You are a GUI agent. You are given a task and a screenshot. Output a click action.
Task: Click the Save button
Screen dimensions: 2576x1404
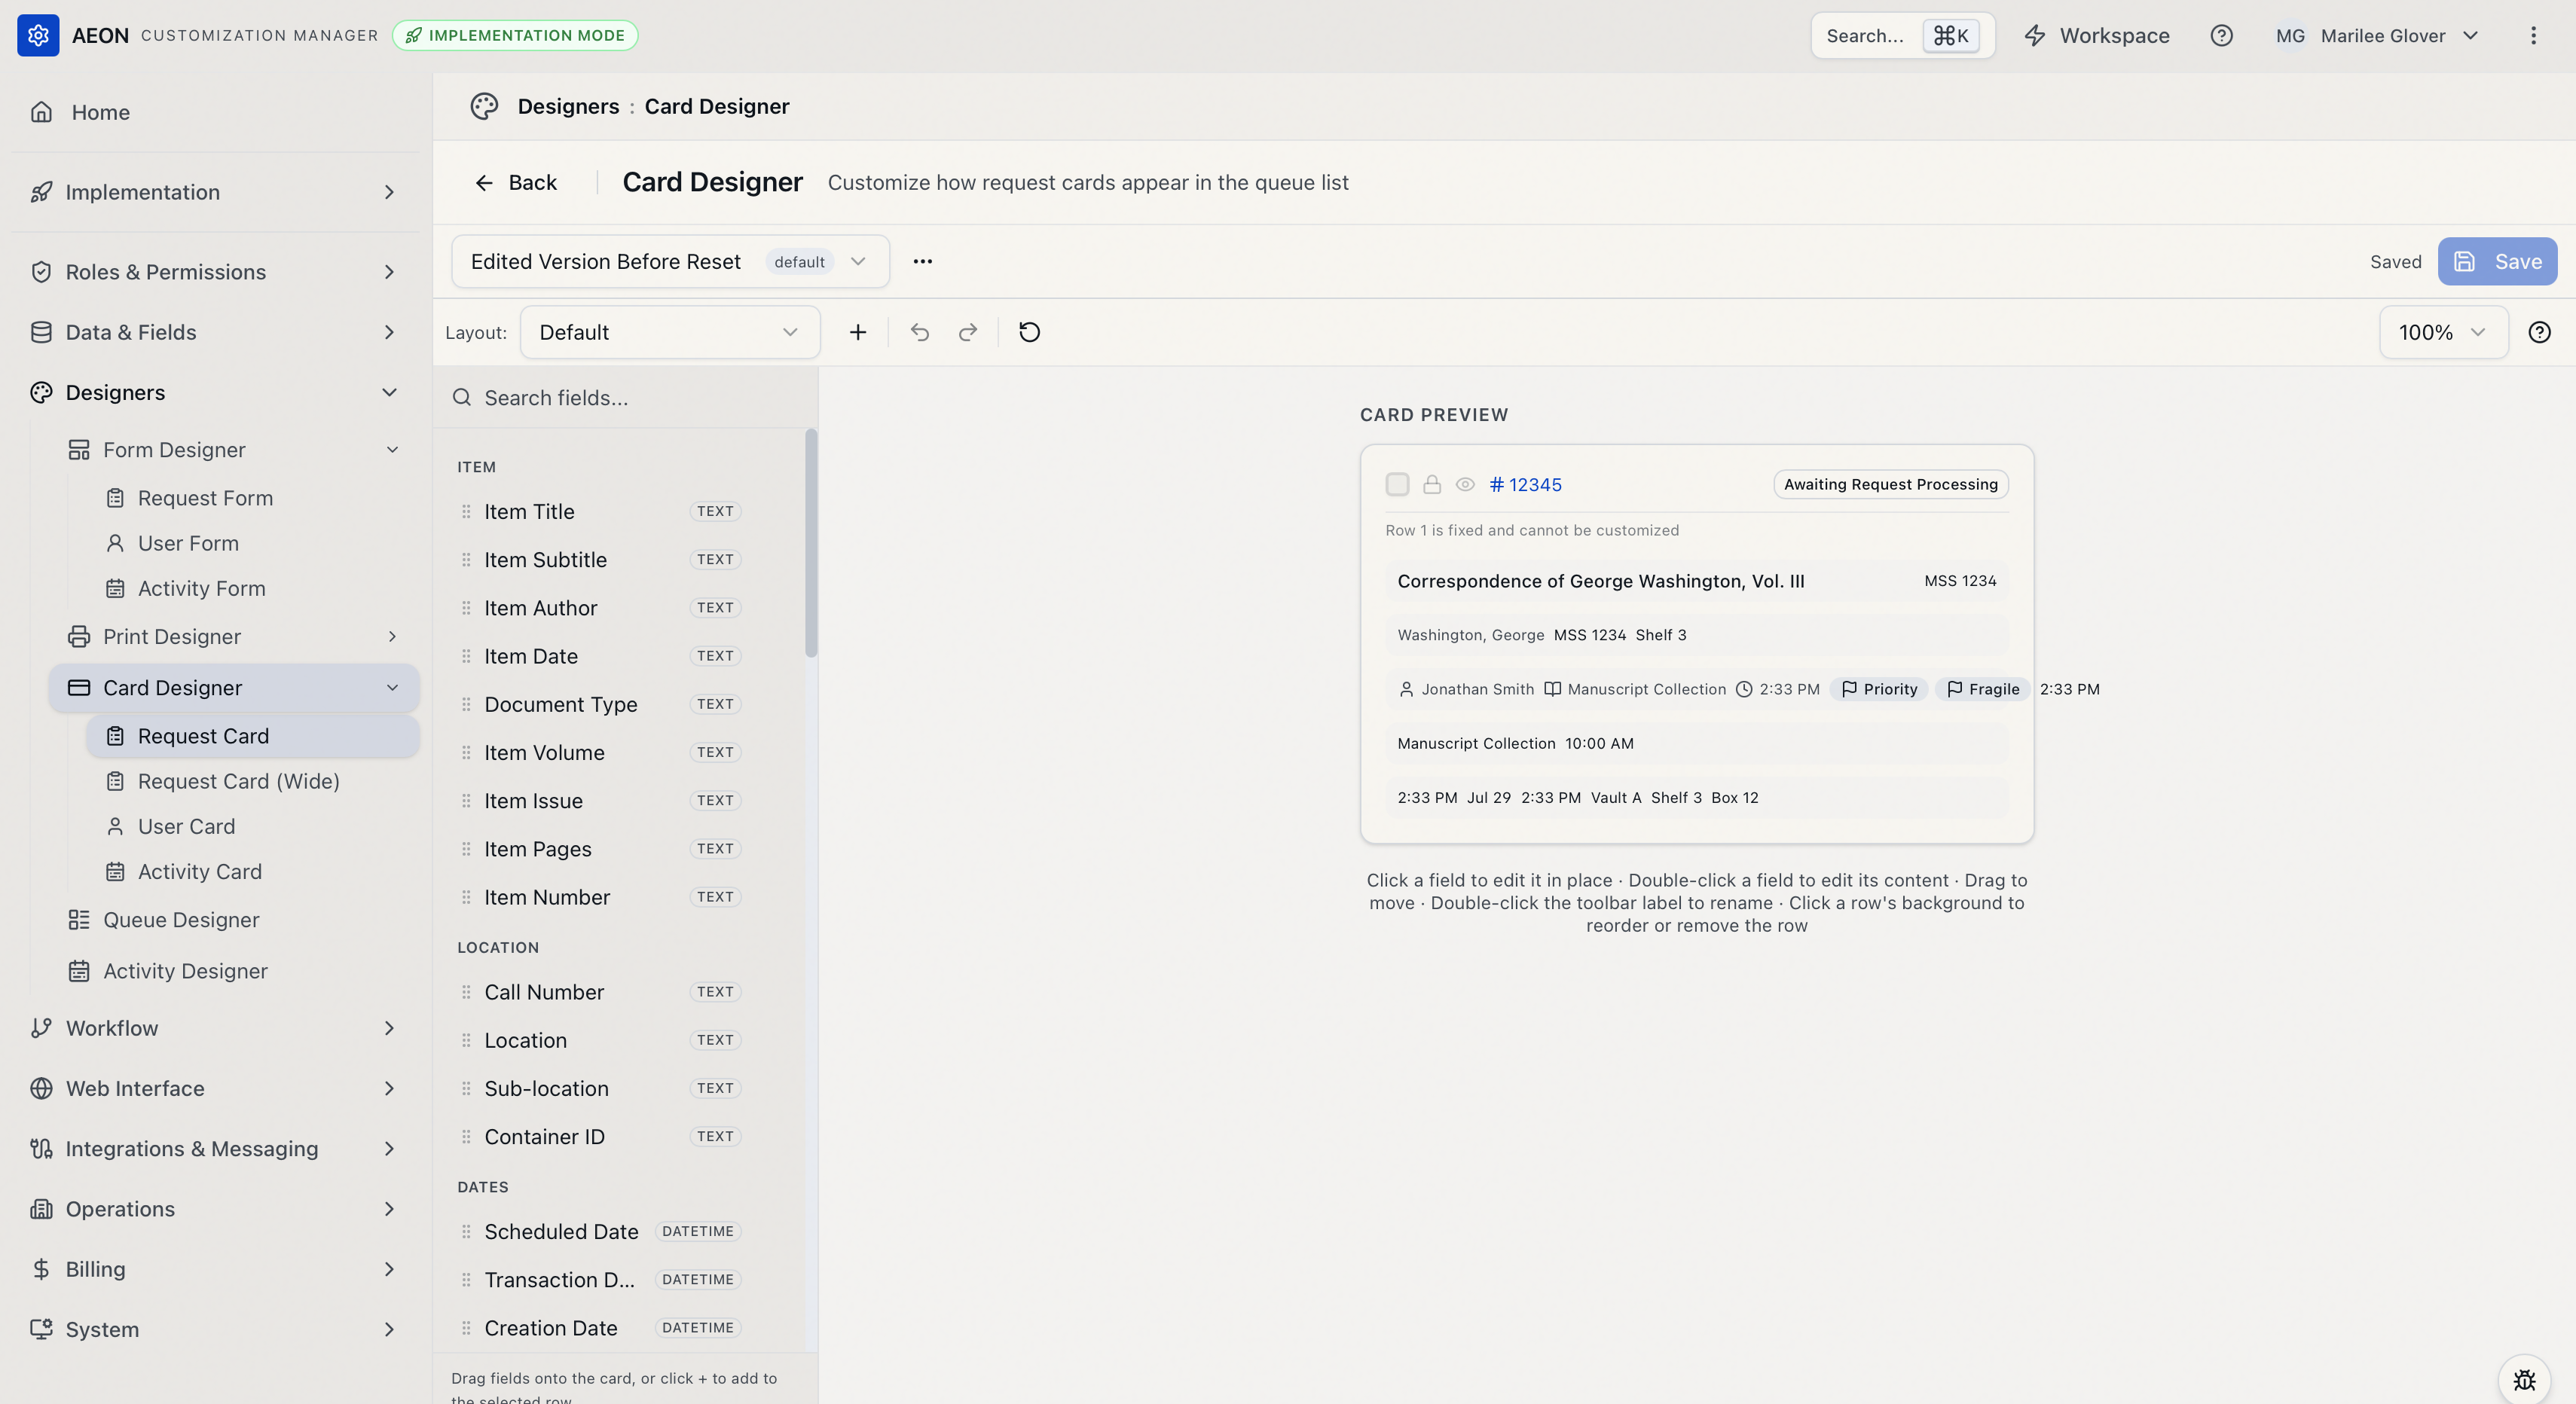(x=2497, y=261)
